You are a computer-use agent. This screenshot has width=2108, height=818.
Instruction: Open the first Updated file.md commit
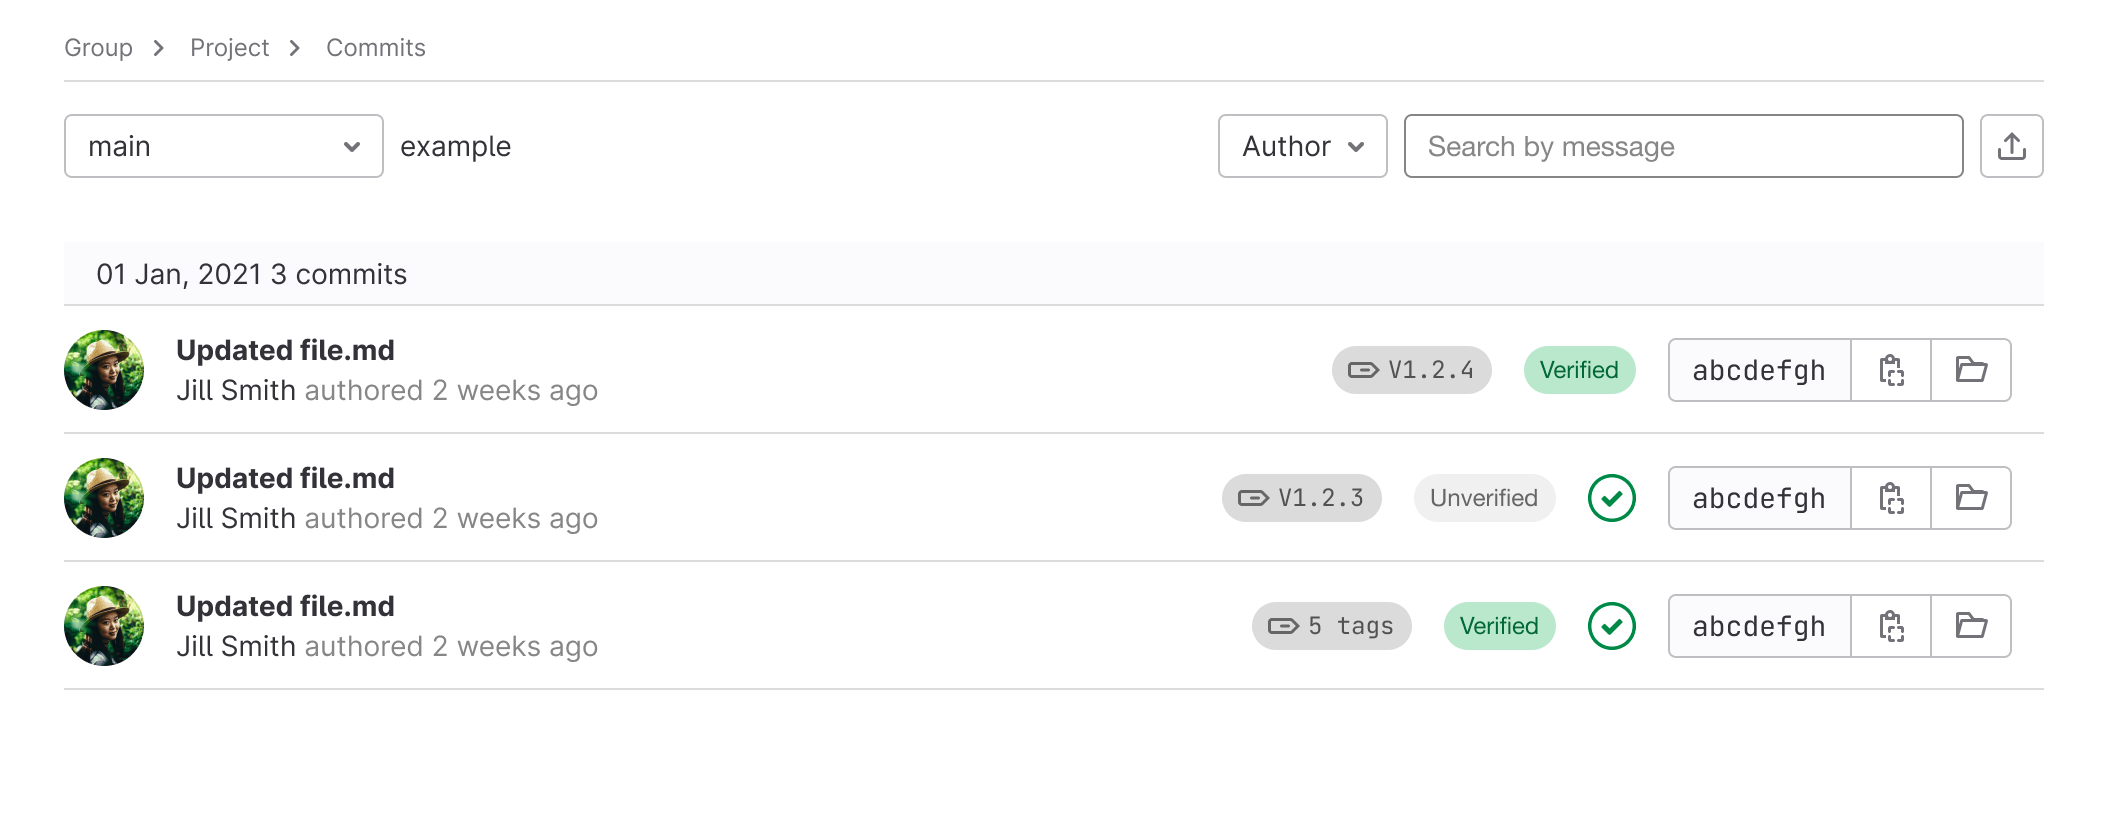[286, 350]
